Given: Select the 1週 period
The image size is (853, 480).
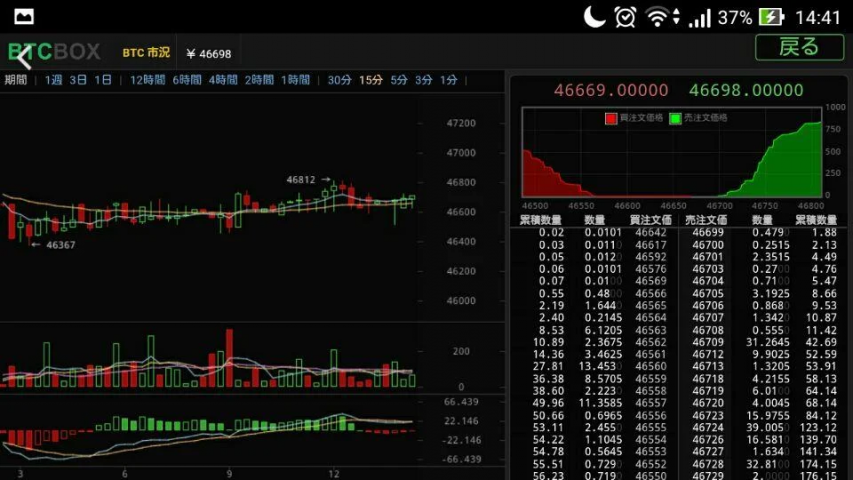Looking at the screenshot, I should (x=53, y=80).
